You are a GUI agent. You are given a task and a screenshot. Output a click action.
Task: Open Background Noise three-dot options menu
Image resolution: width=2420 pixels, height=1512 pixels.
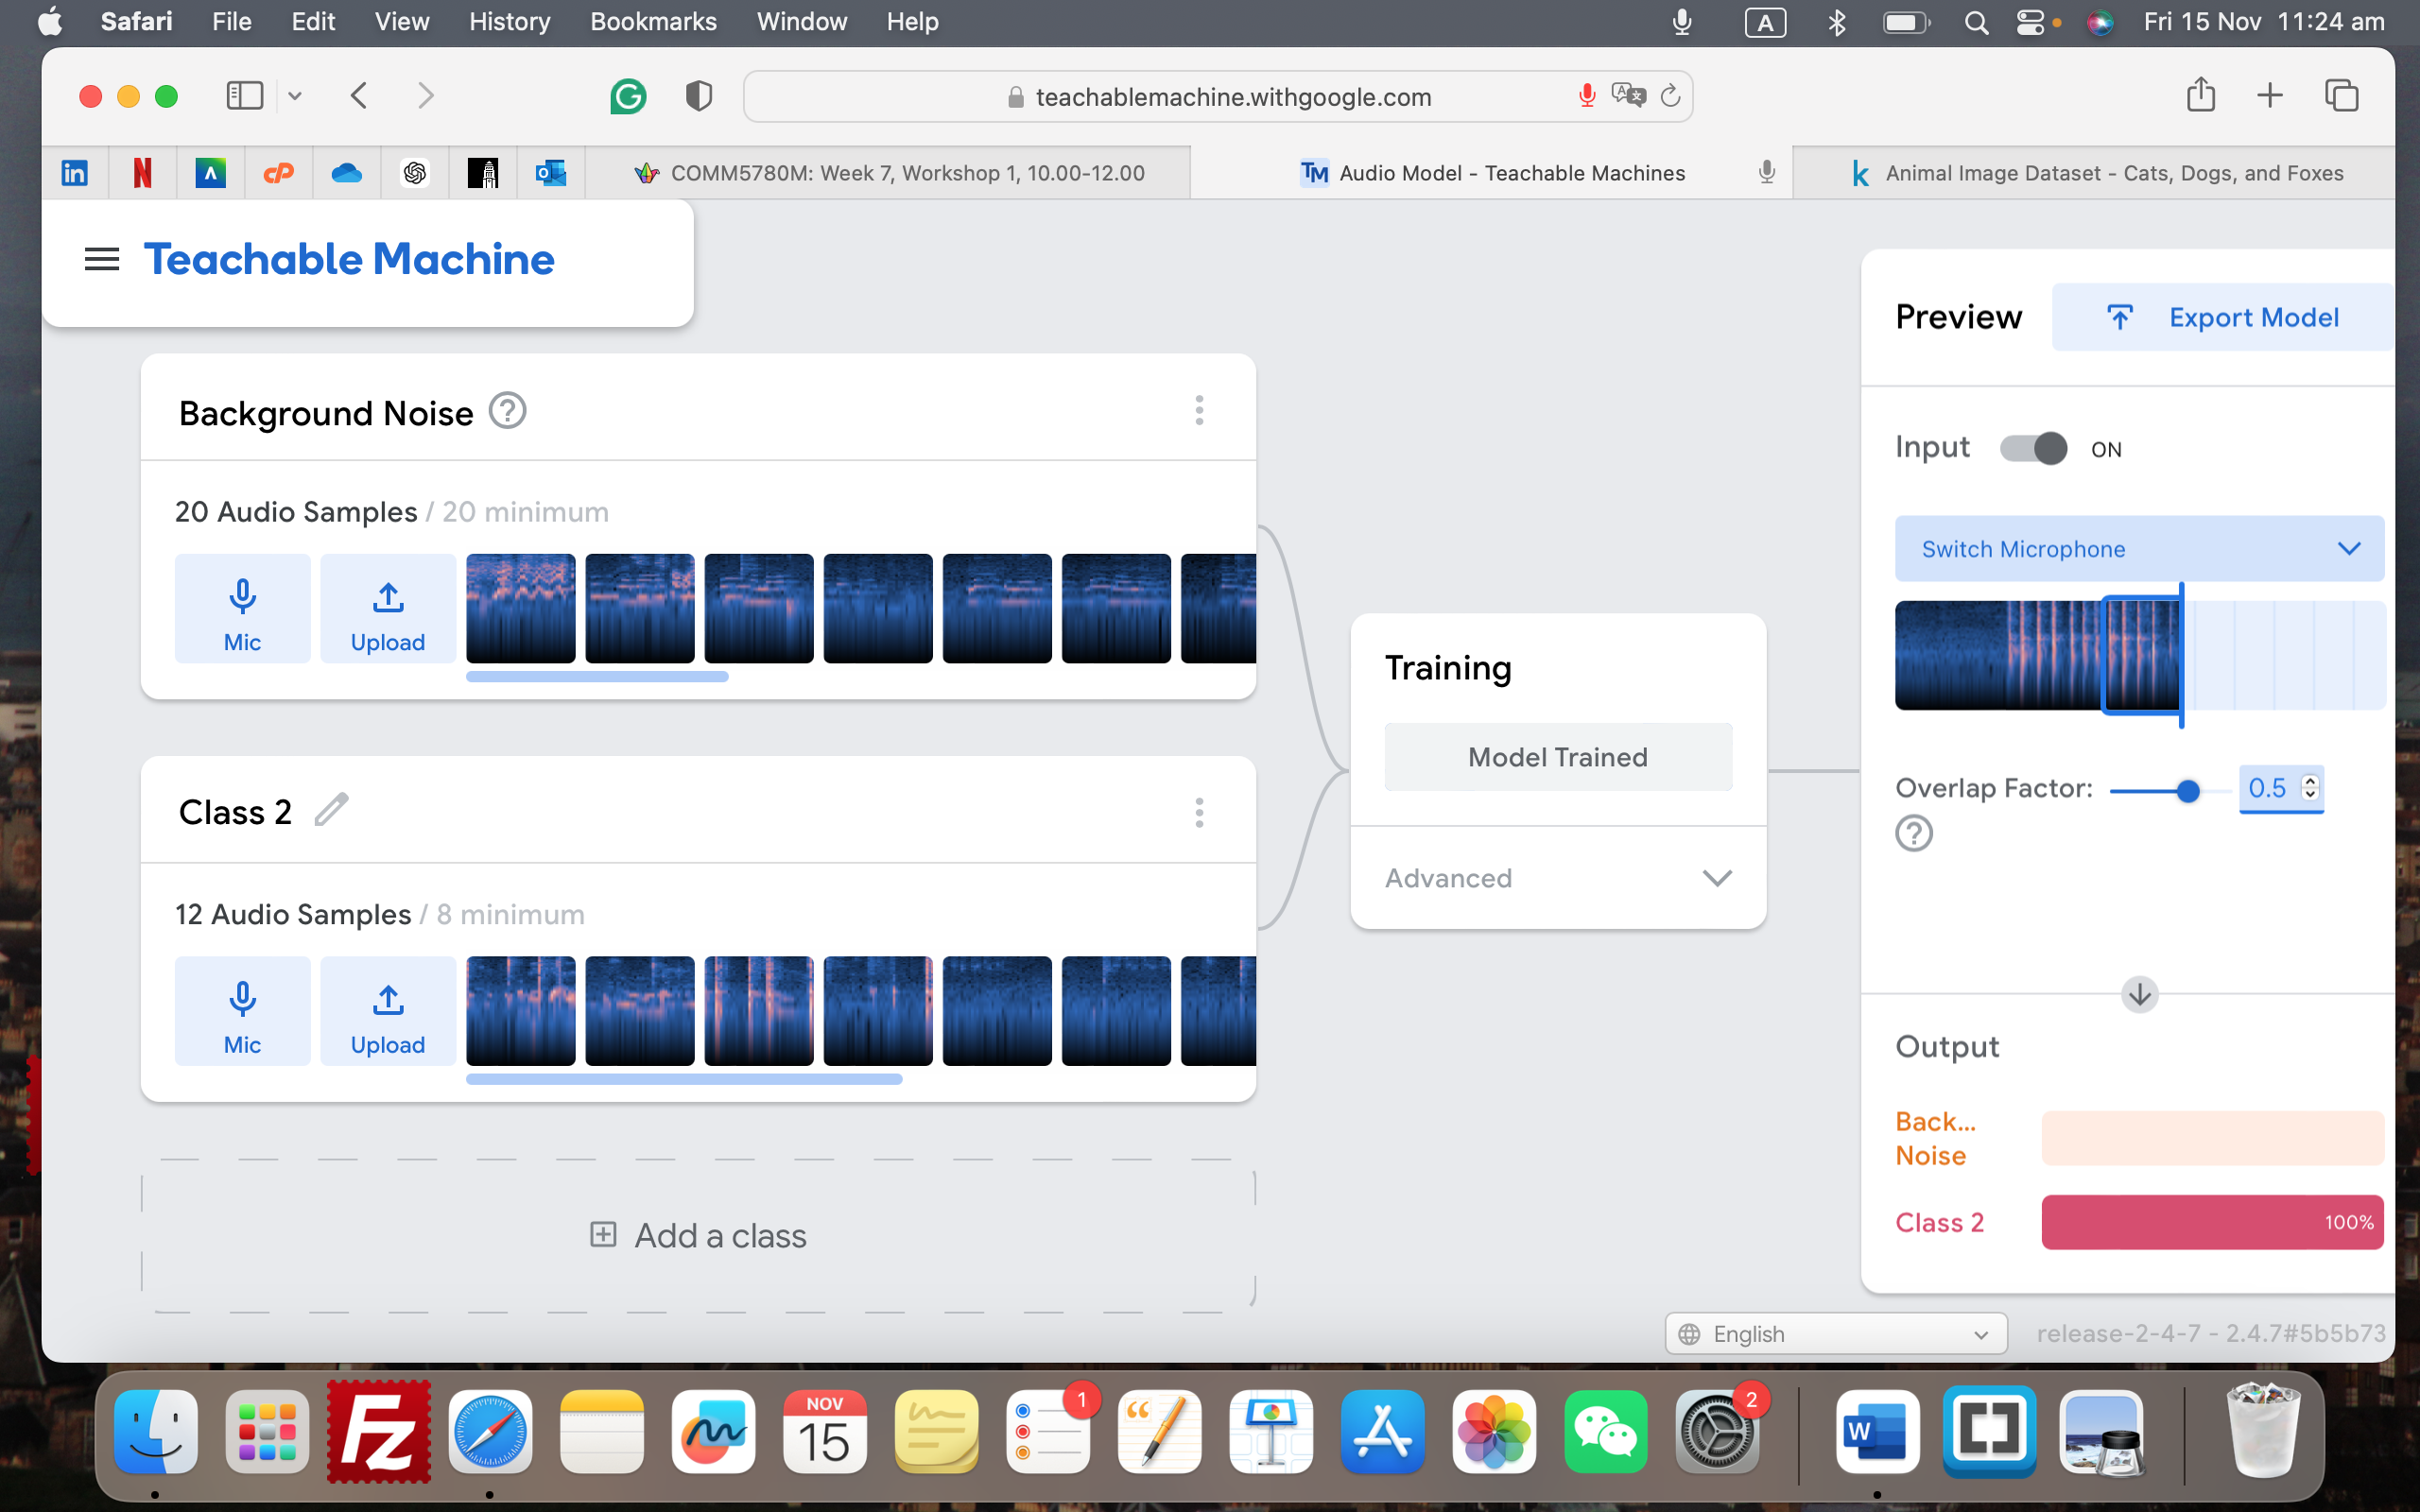coord(1199,410)
